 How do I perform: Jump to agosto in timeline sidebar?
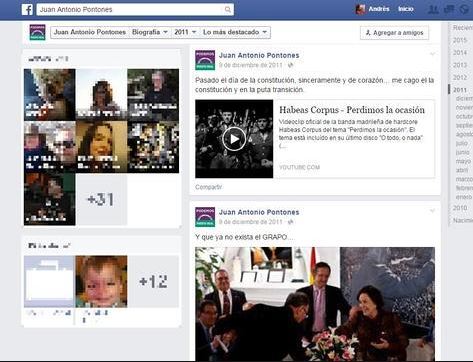464,134
